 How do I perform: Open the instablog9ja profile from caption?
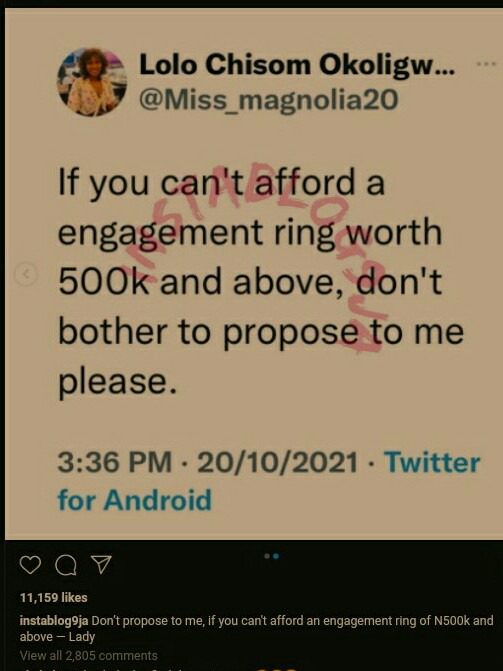[x=54, y=621]
